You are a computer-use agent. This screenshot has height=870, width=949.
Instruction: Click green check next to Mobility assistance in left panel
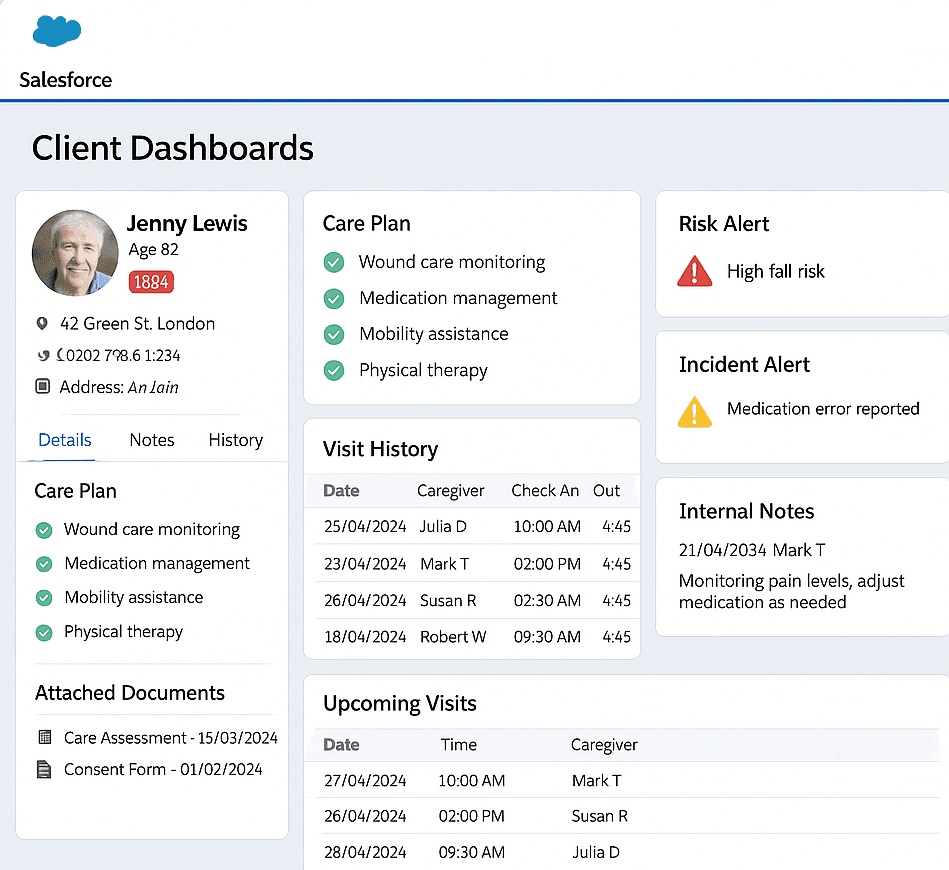coord(44,598)
